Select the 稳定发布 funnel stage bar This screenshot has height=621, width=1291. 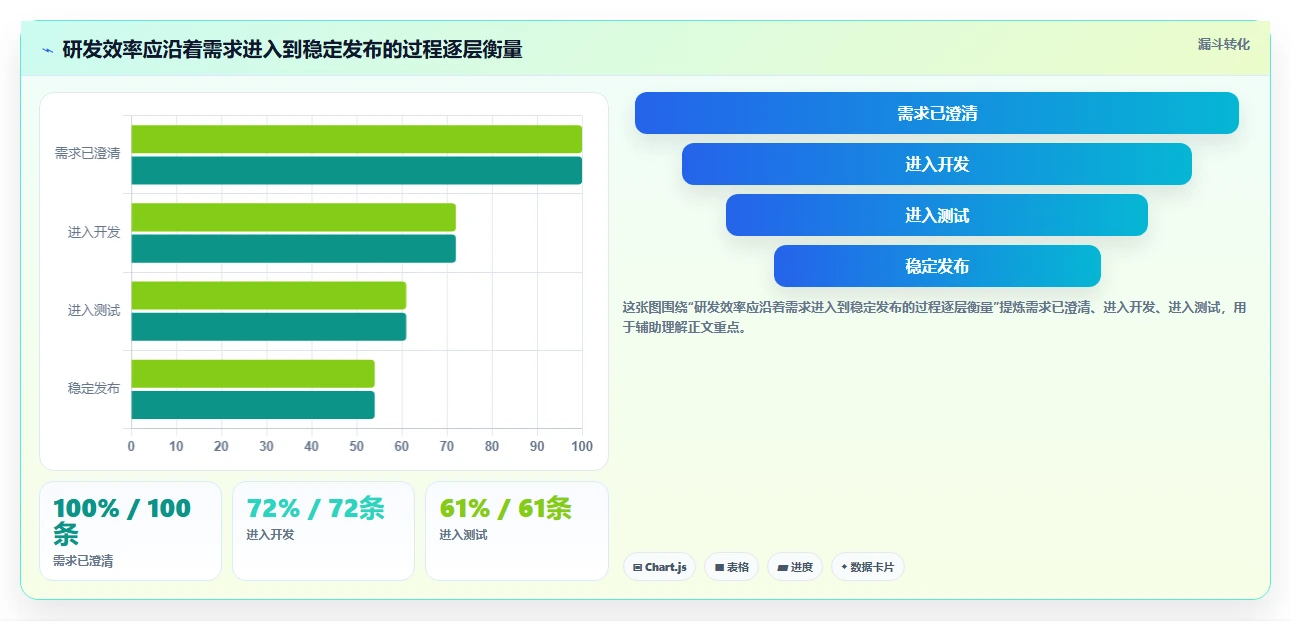pyautogui.click(x=937, y=266)
